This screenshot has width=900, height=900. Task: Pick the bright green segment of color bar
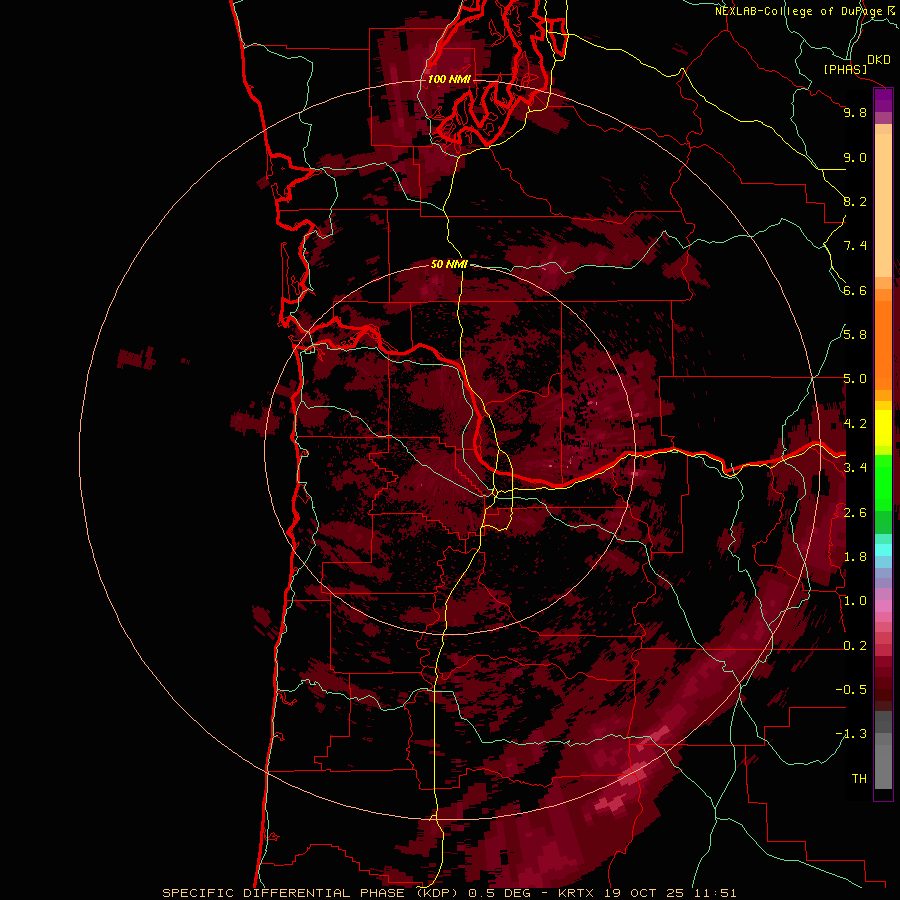point(883,483)
